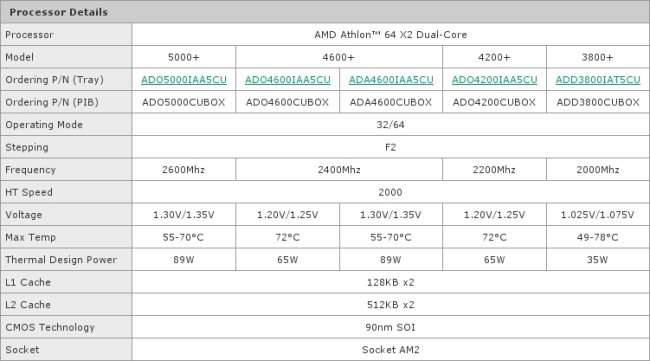The image size is (650, 361).
Task: Select the 128KB x2 L1 cache value
Action: [390, 282]
